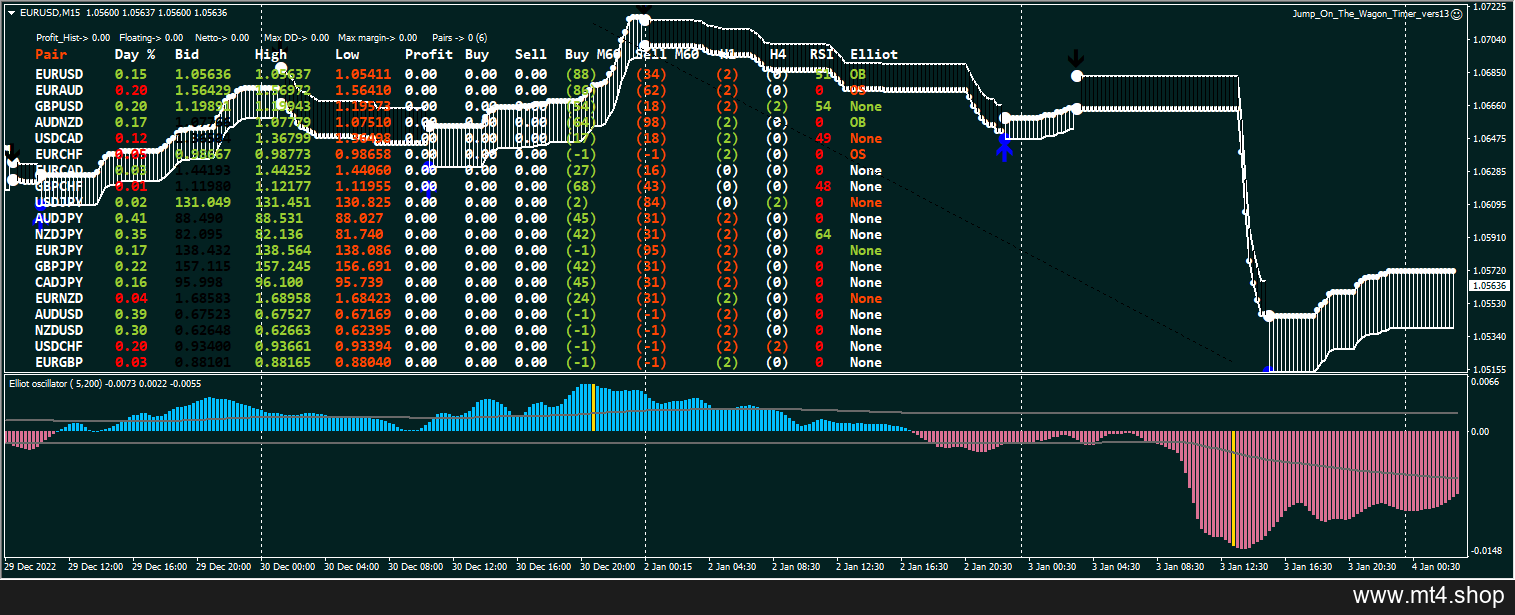The image size is (1515, 615).
Task: Select the USDCHF pair row name
Action: (x=59, y=346)
